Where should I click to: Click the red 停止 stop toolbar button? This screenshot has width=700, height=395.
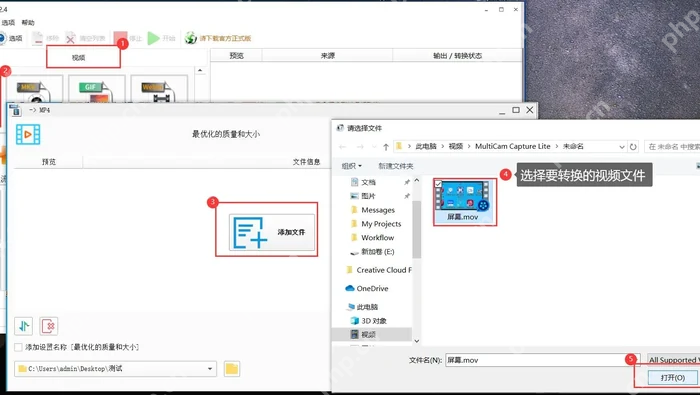click(127, 38)
